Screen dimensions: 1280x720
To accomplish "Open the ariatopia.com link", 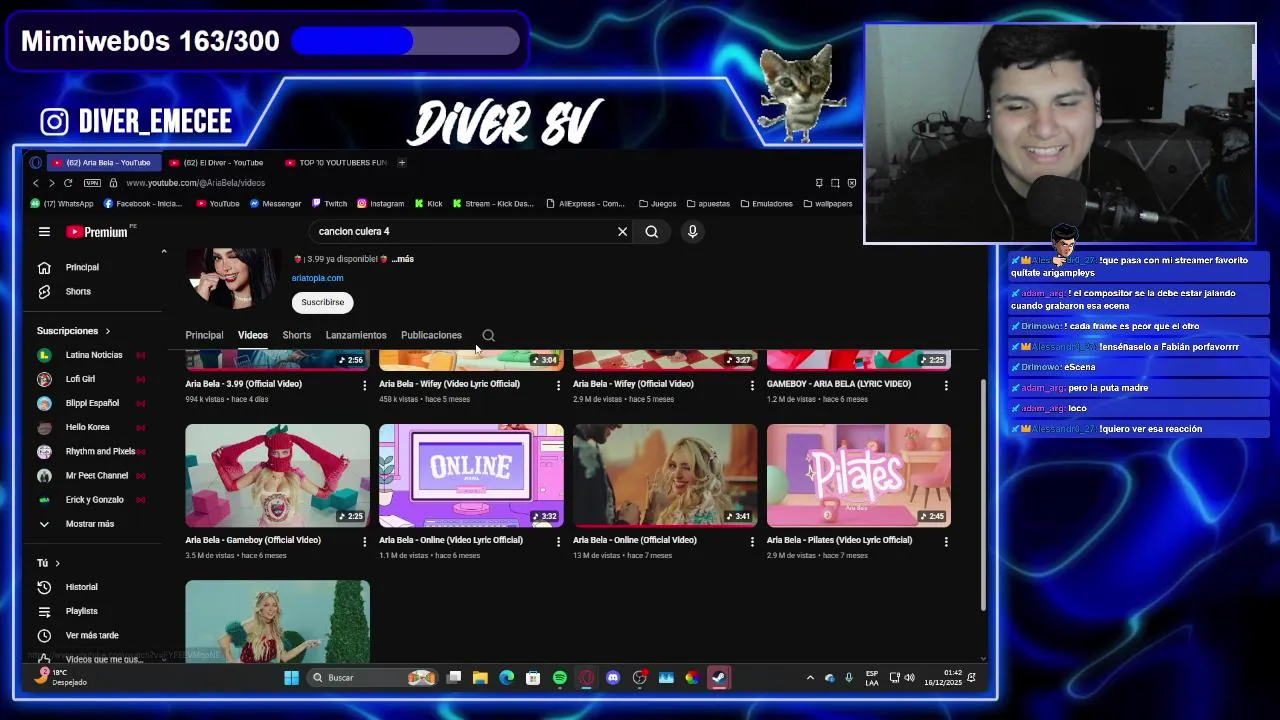I will (x=317, y=279).
